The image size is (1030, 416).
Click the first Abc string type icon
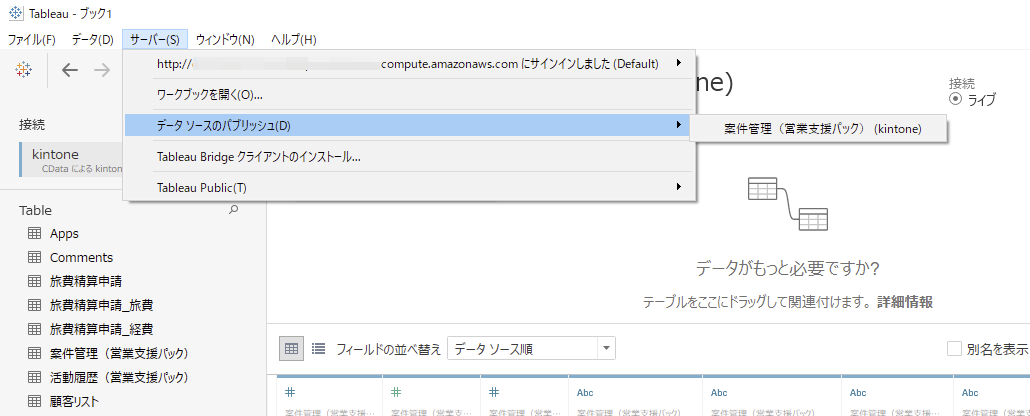pyautogui.click(x=585, y=393)
